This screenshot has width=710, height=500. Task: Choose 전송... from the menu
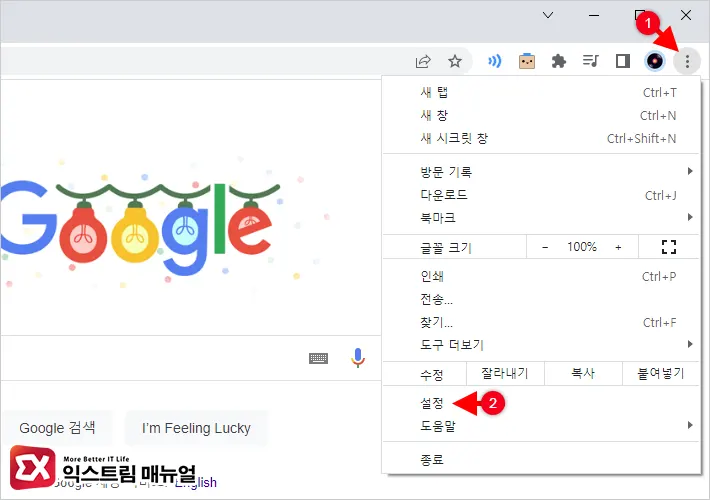pyautogui.click(x=541, y=299)
